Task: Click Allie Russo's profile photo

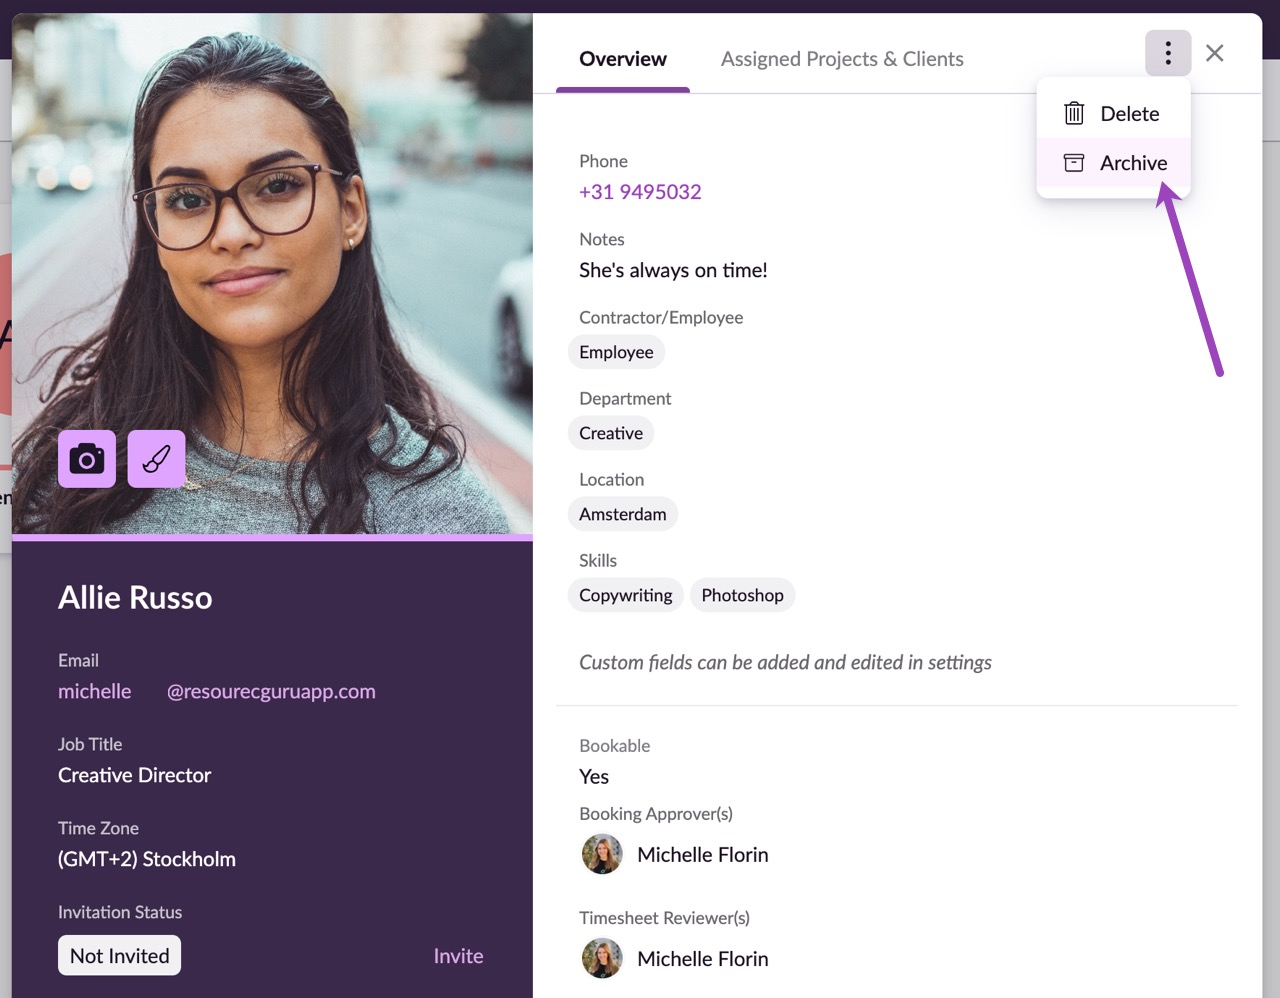Action: tap(272, 273)
